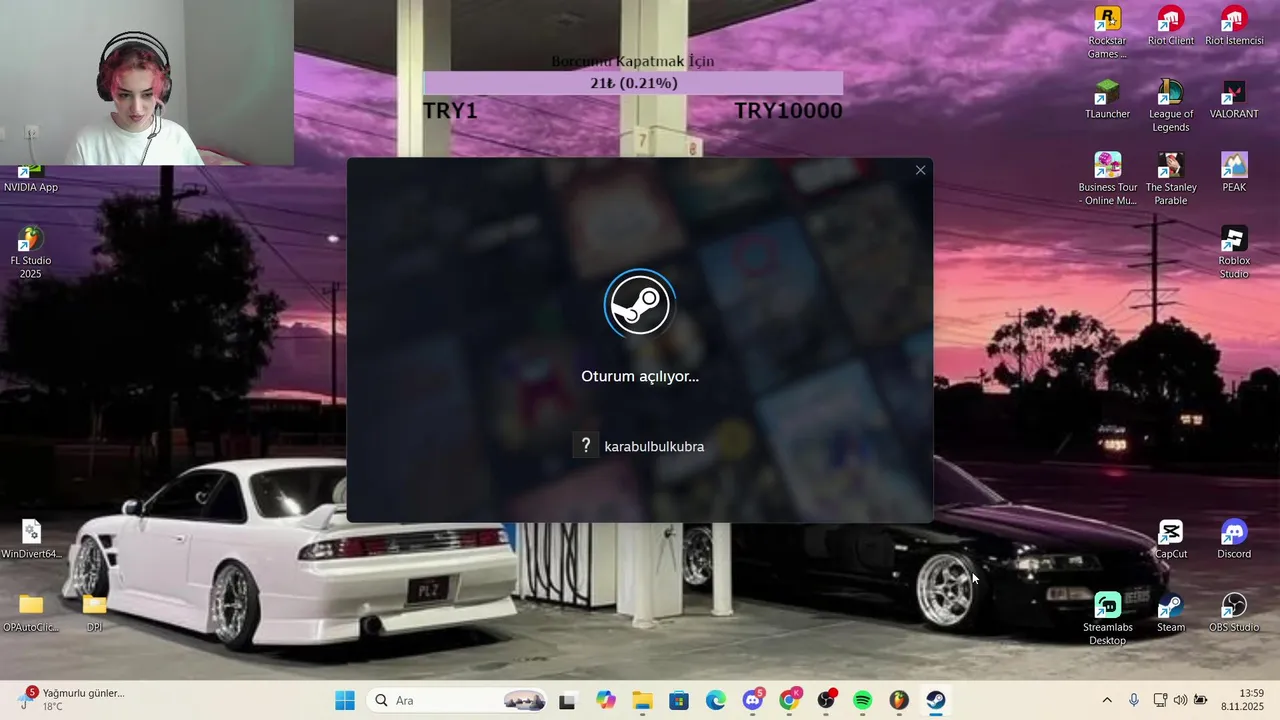Click the microphone tray icon
The height and width of the screenshot is (720, 1280).
tap(1133, 700)
